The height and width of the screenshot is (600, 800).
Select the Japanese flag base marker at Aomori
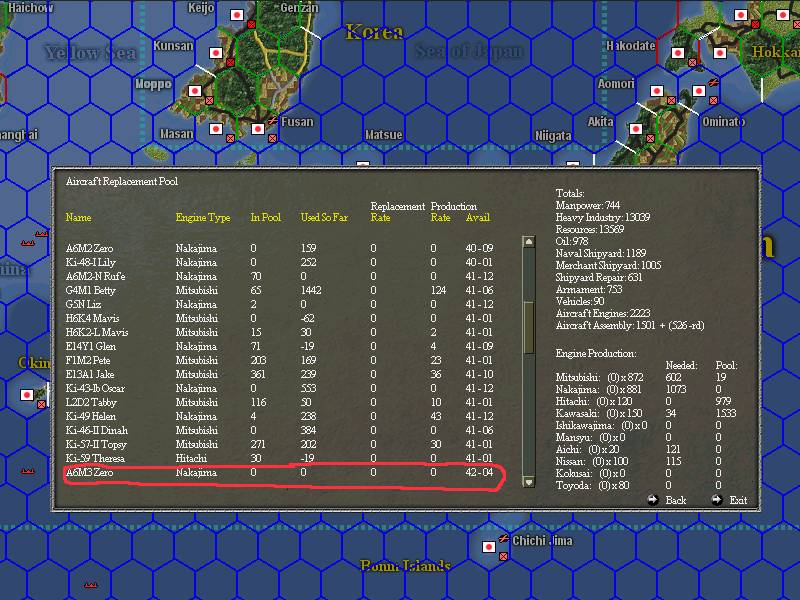(657, 91)
